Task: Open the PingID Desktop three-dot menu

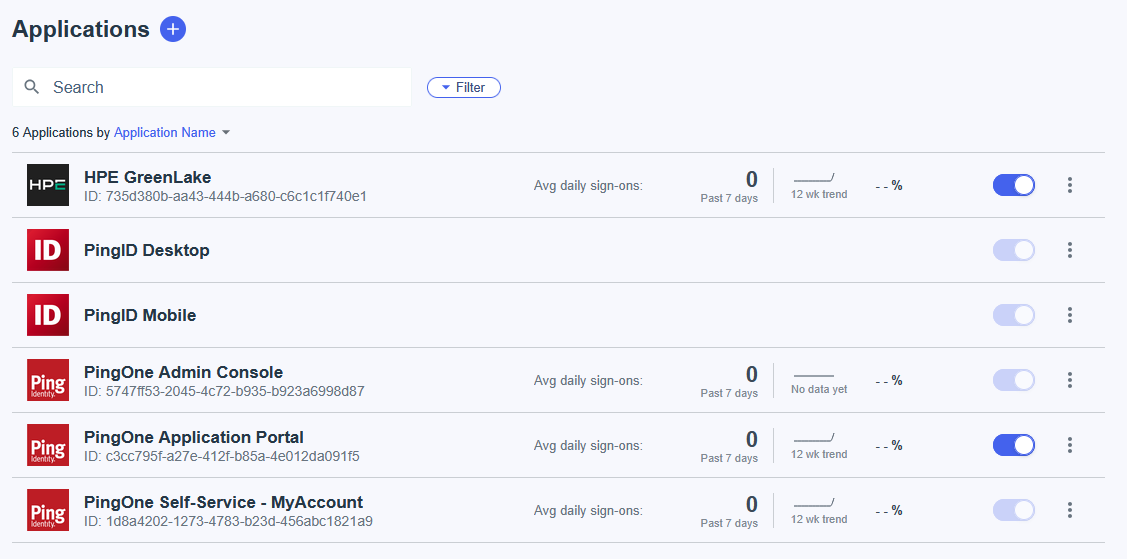Action: point(1069,250)
